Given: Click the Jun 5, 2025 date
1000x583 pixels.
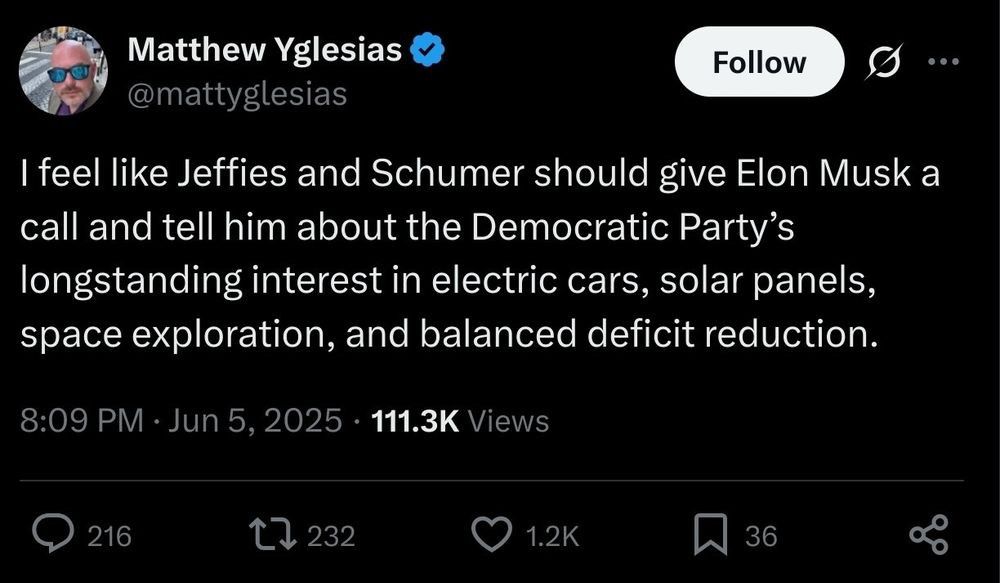Looking at the screenshot, I should tap(254, 421).
